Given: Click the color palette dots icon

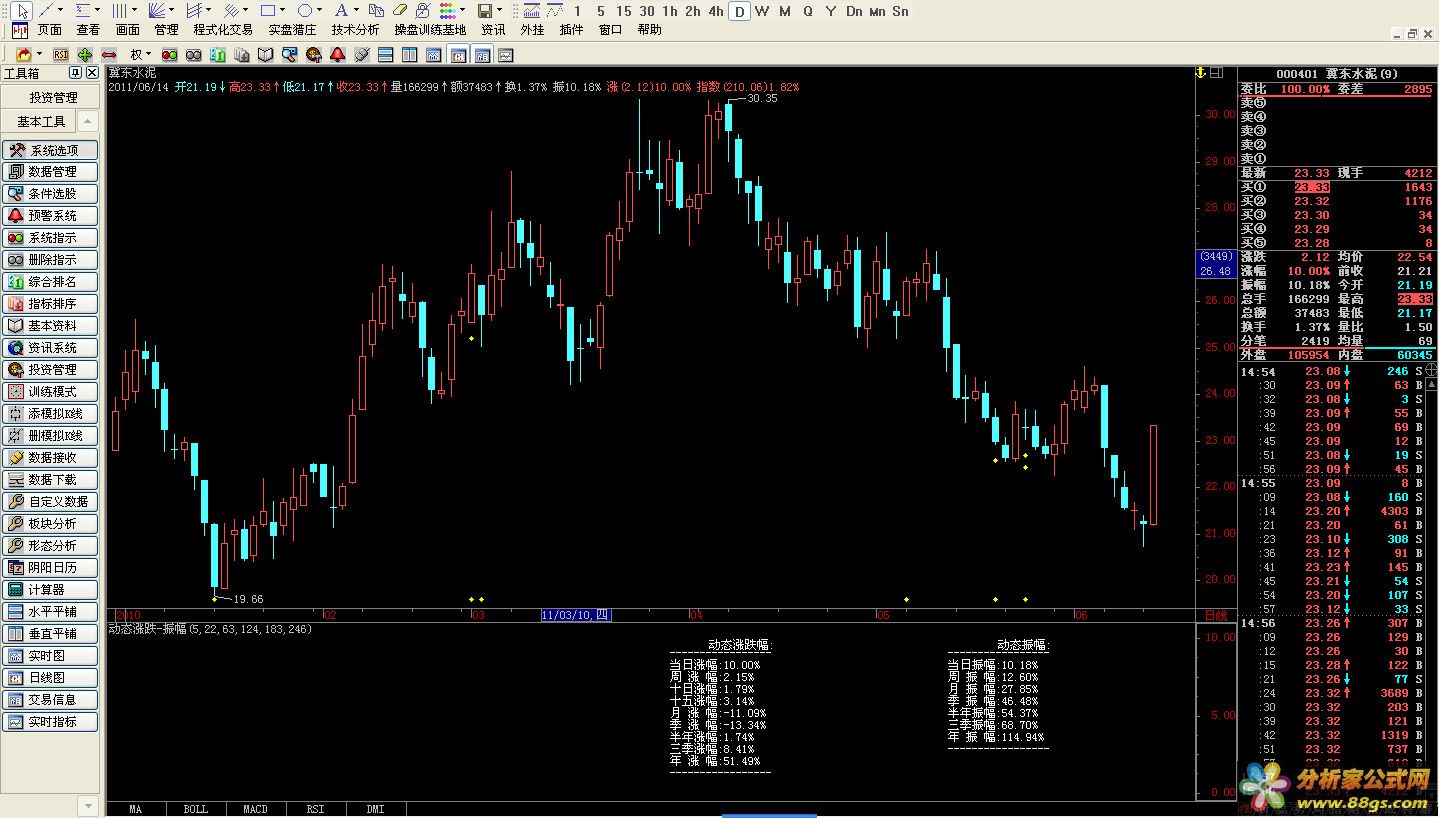Looking at the screenshot, I should pos(447,11).
